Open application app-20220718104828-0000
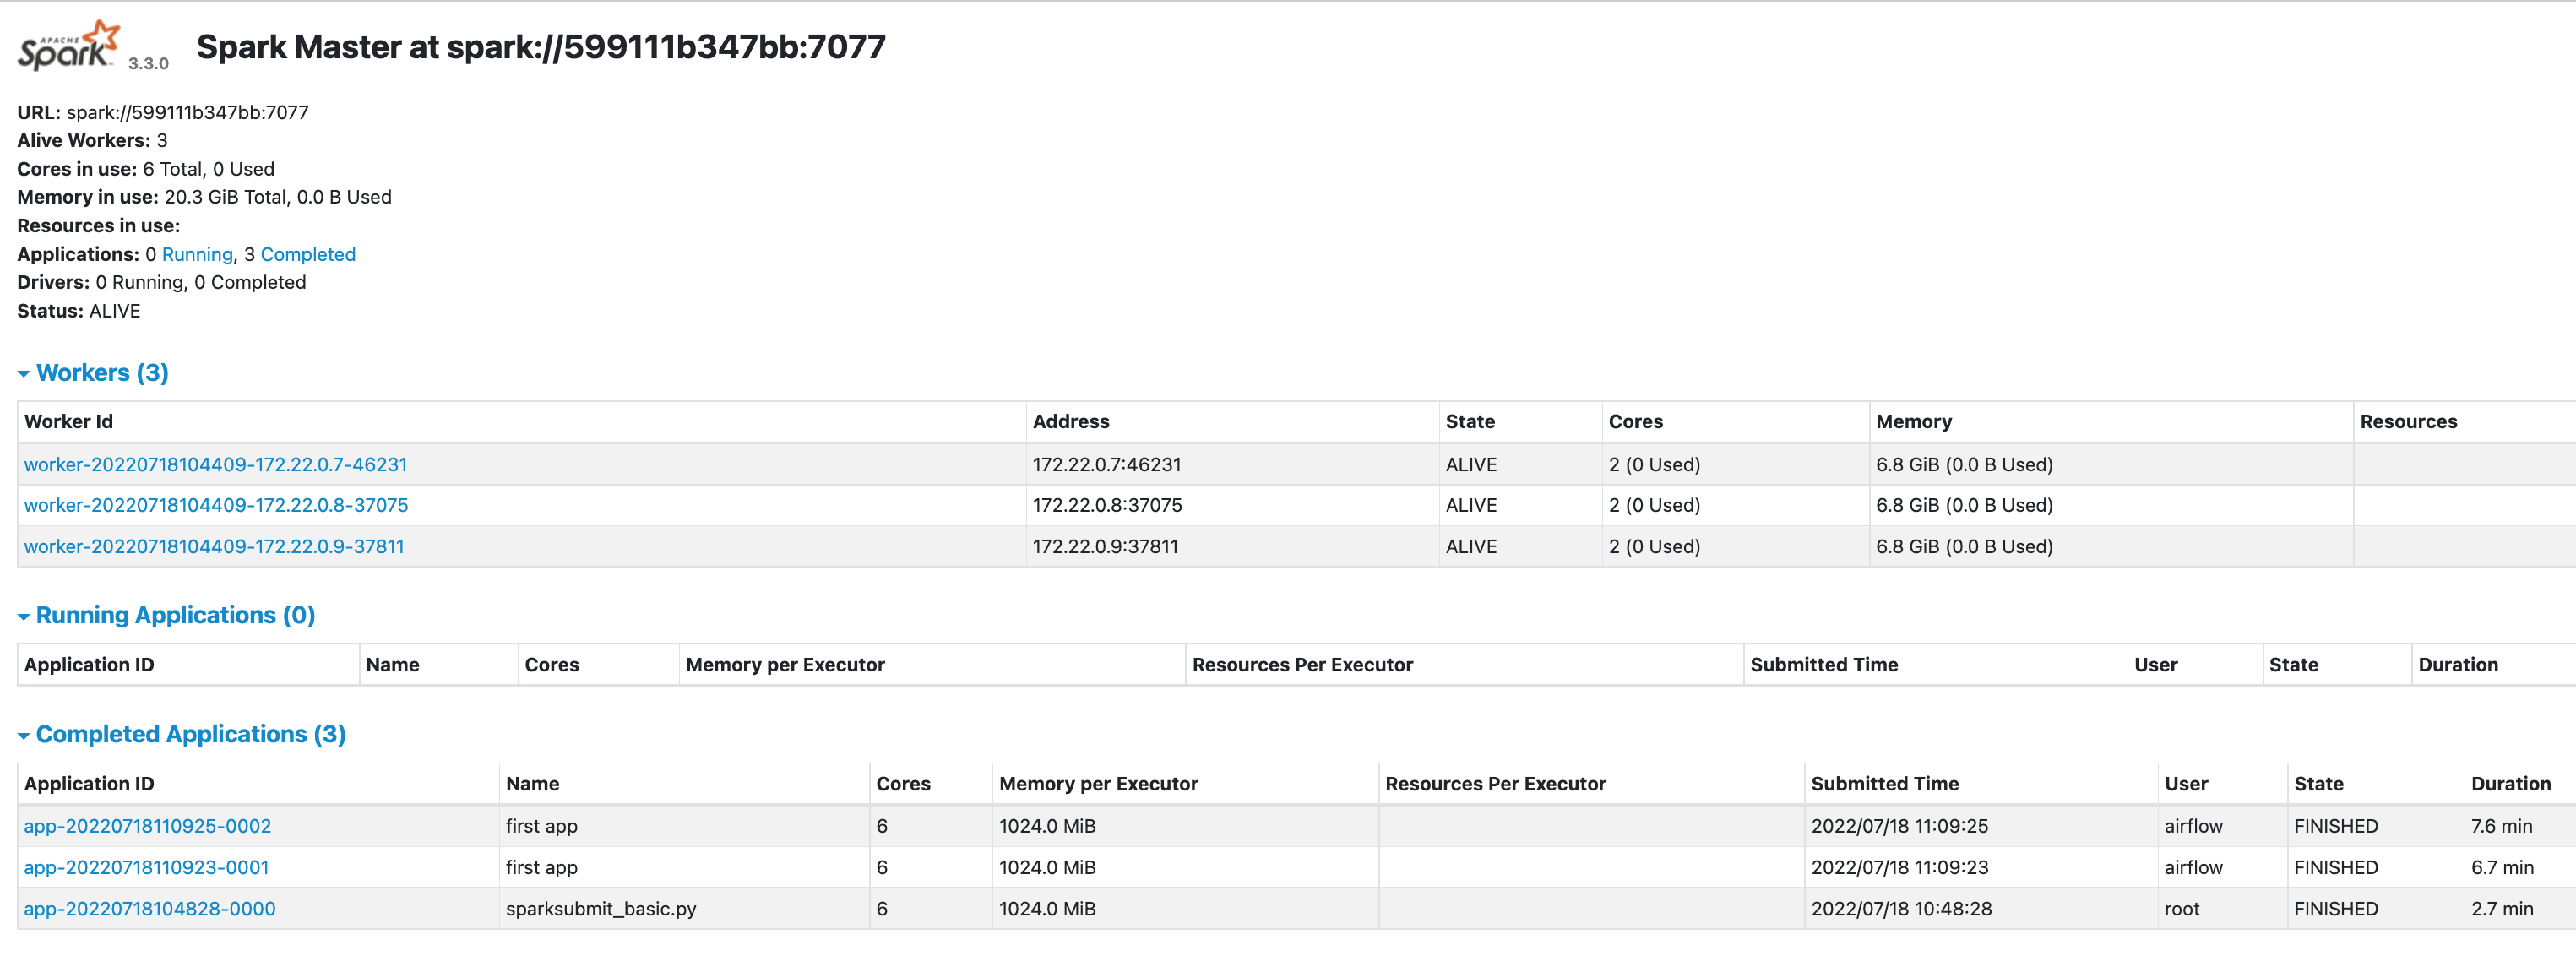This screenshot has height=956, width=2576. pos(150,909)
